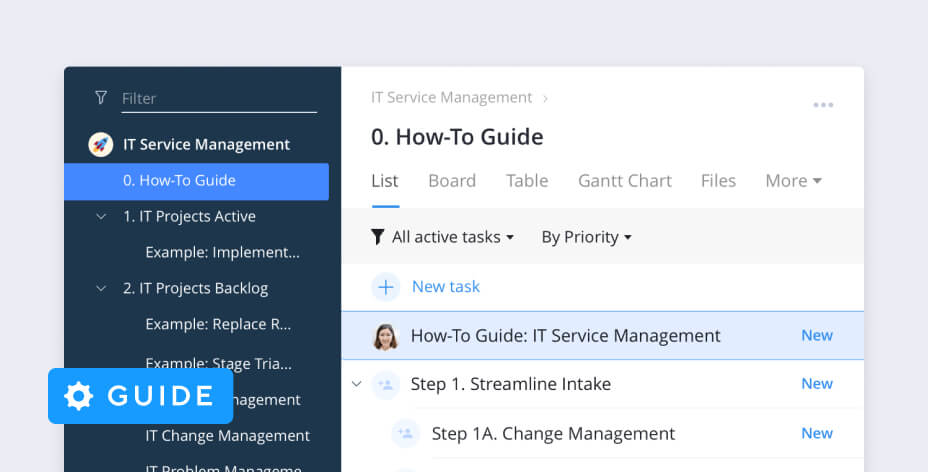
Task: Open the All active tasks filter dropdown
Action: click(443, 237)
